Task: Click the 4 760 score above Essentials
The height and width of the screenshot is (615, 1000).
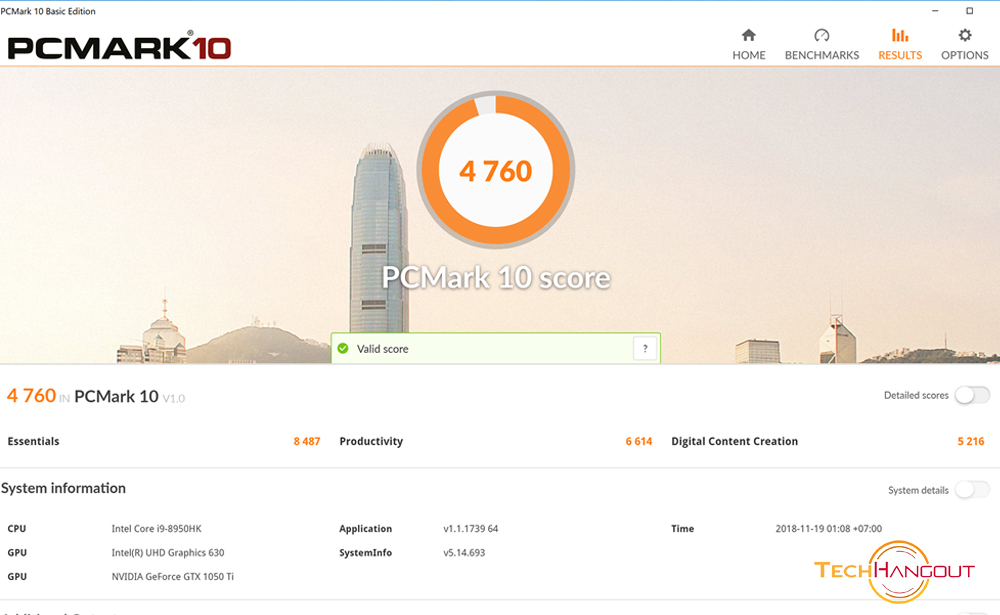Action: pos(31,396)
